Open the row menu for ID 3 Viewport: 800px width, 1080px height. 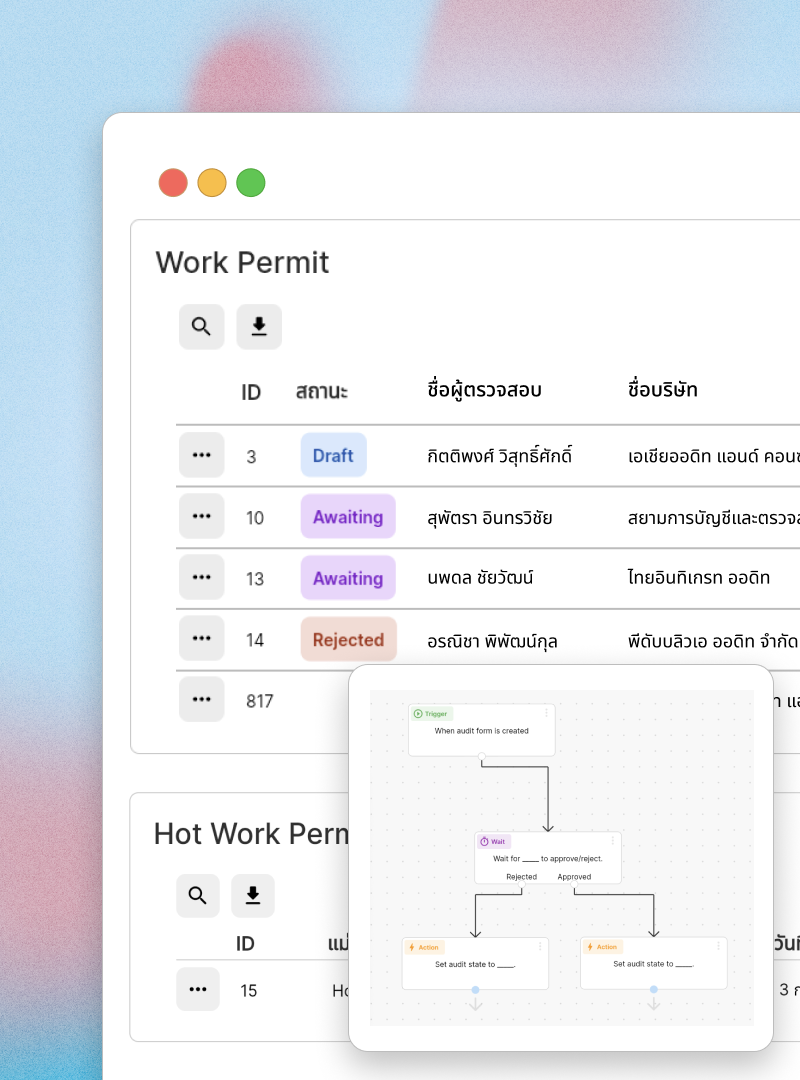(201, 456)
